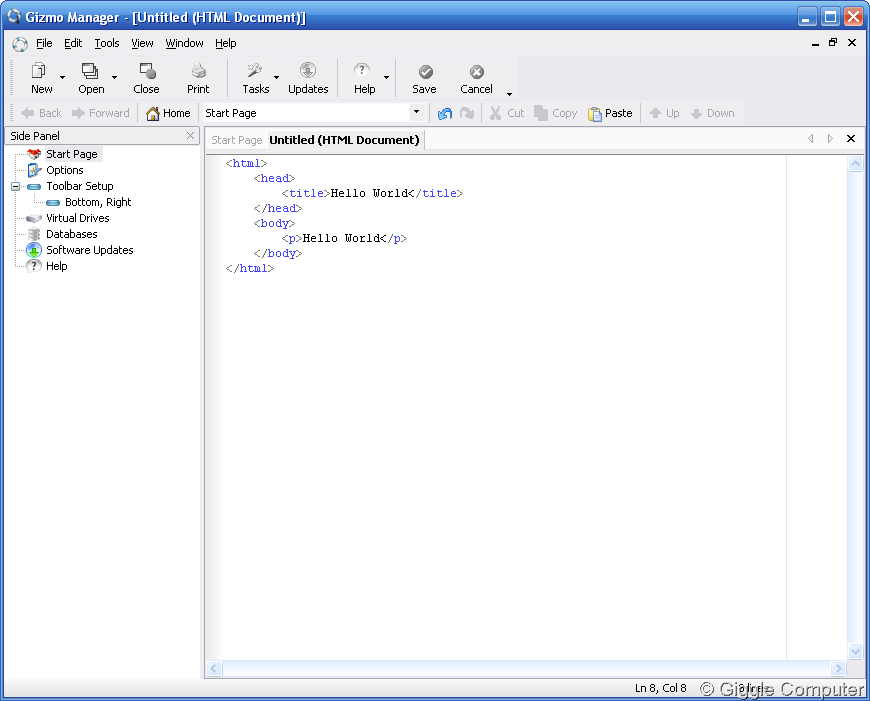
Task: Click the Redo arrow icon
Action: click(467, 114)
